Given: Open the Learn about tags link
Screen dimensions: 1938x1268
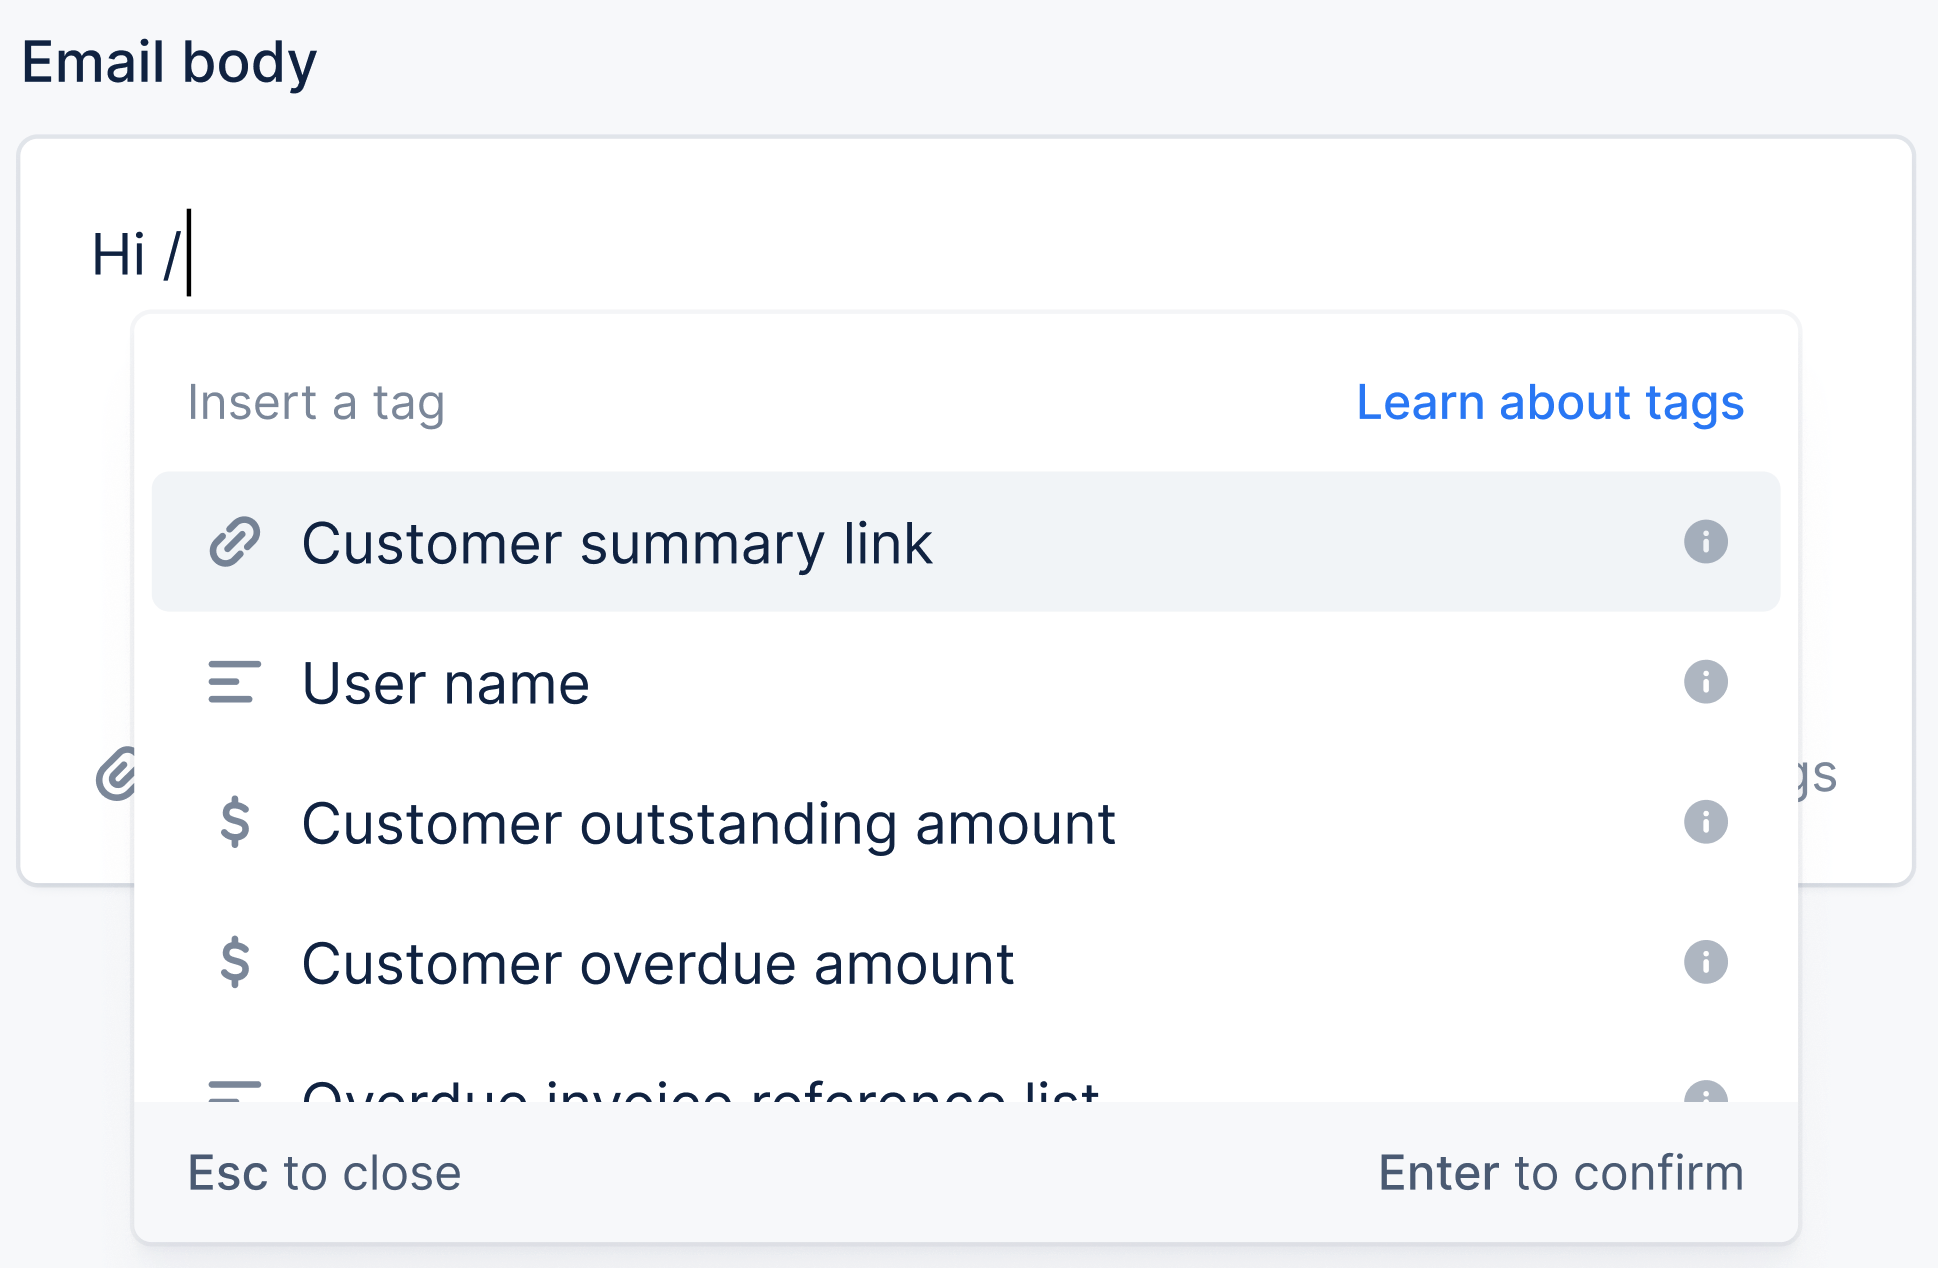Looking at the screenshot, I should [1550, 403].
